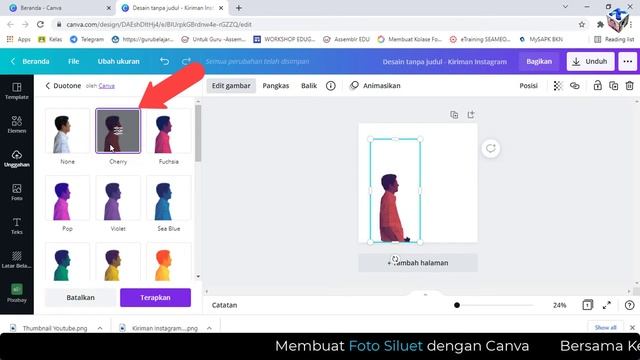
Task: Click the zoom slider handle
Action: (457, 305)
